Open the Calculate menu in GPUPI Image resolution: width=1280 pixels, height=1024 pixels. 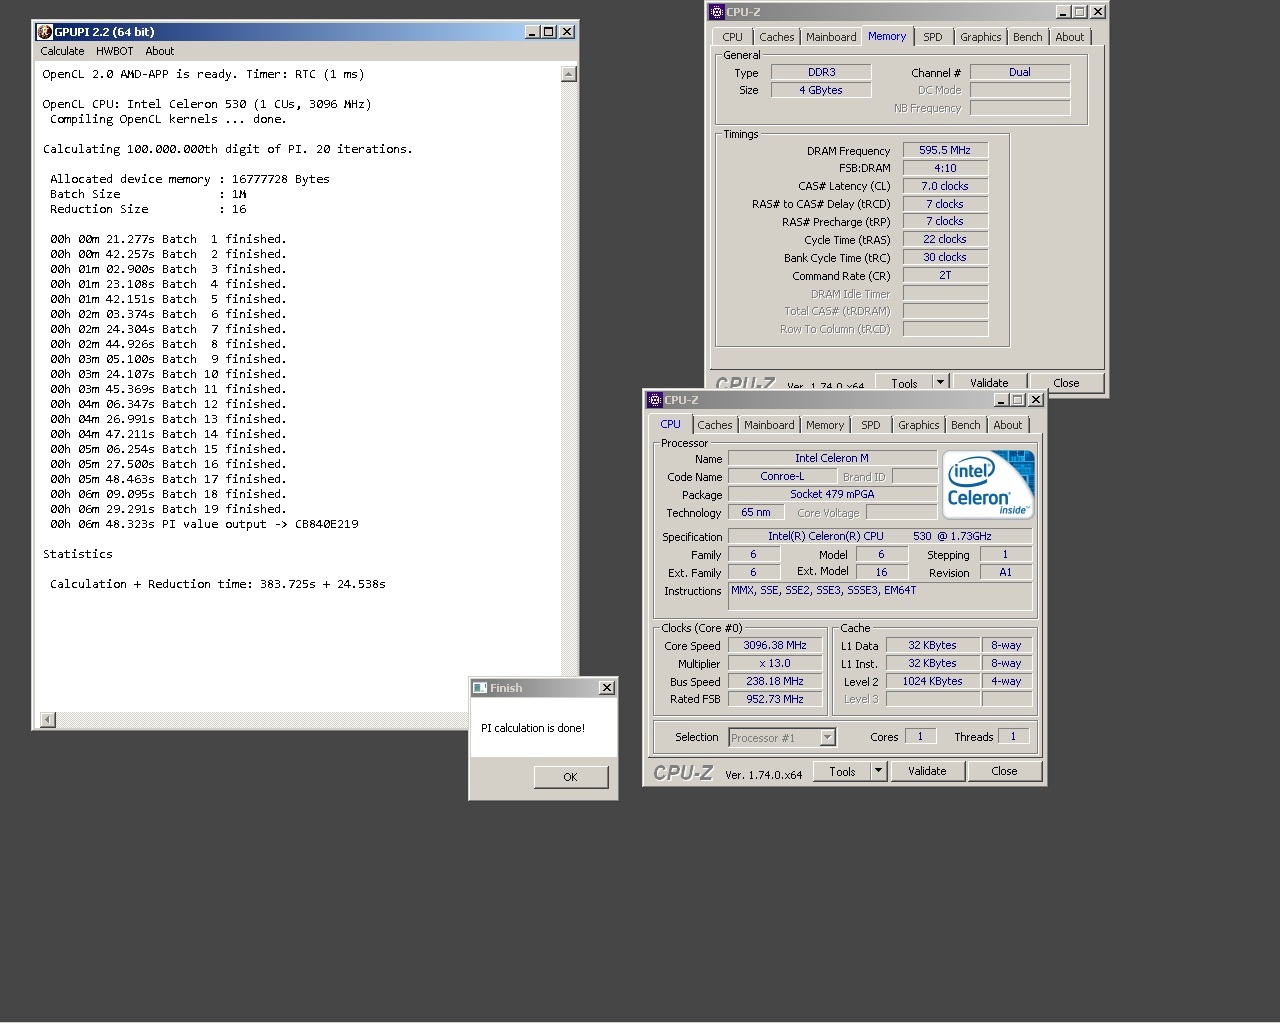tap(62, 51)
